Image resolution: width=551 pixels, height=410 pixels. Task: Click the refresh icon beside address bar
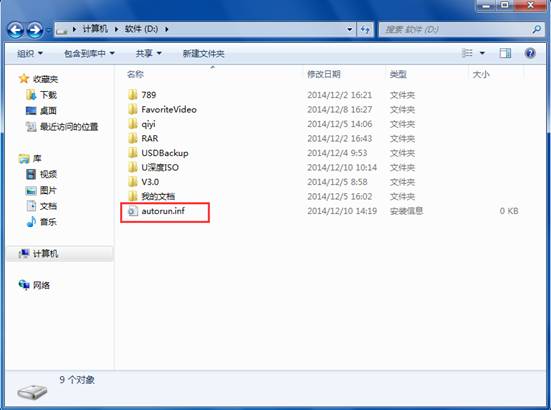[x=365, y=30]
